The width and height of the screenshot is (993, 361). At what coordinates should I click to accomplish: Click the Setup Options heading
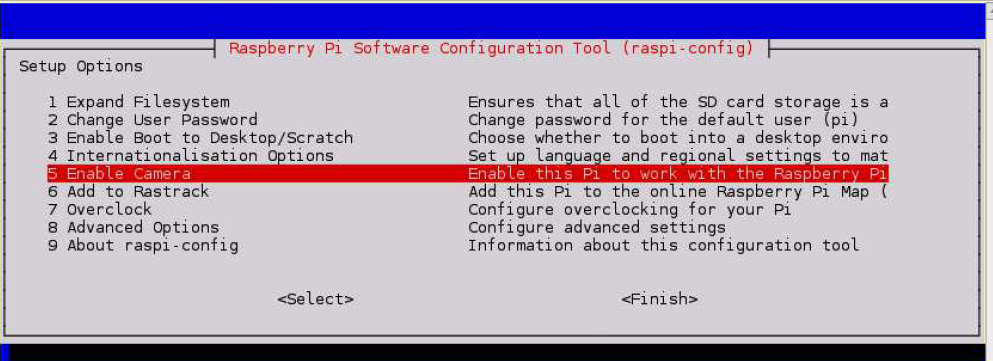tap(80, 66)
